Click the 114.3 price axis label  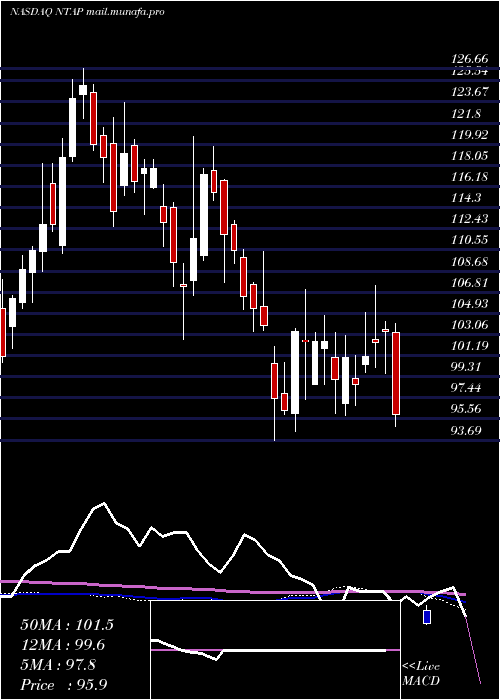pos(466,198)
